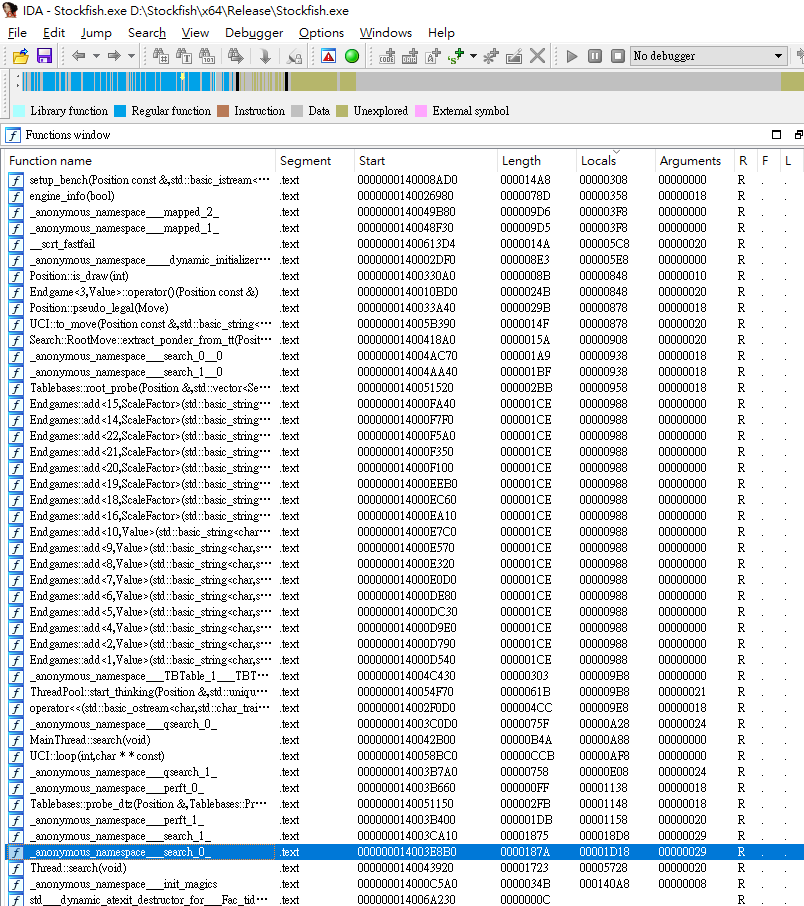
Task: Open the Help menu
Action: coord(441,33)
